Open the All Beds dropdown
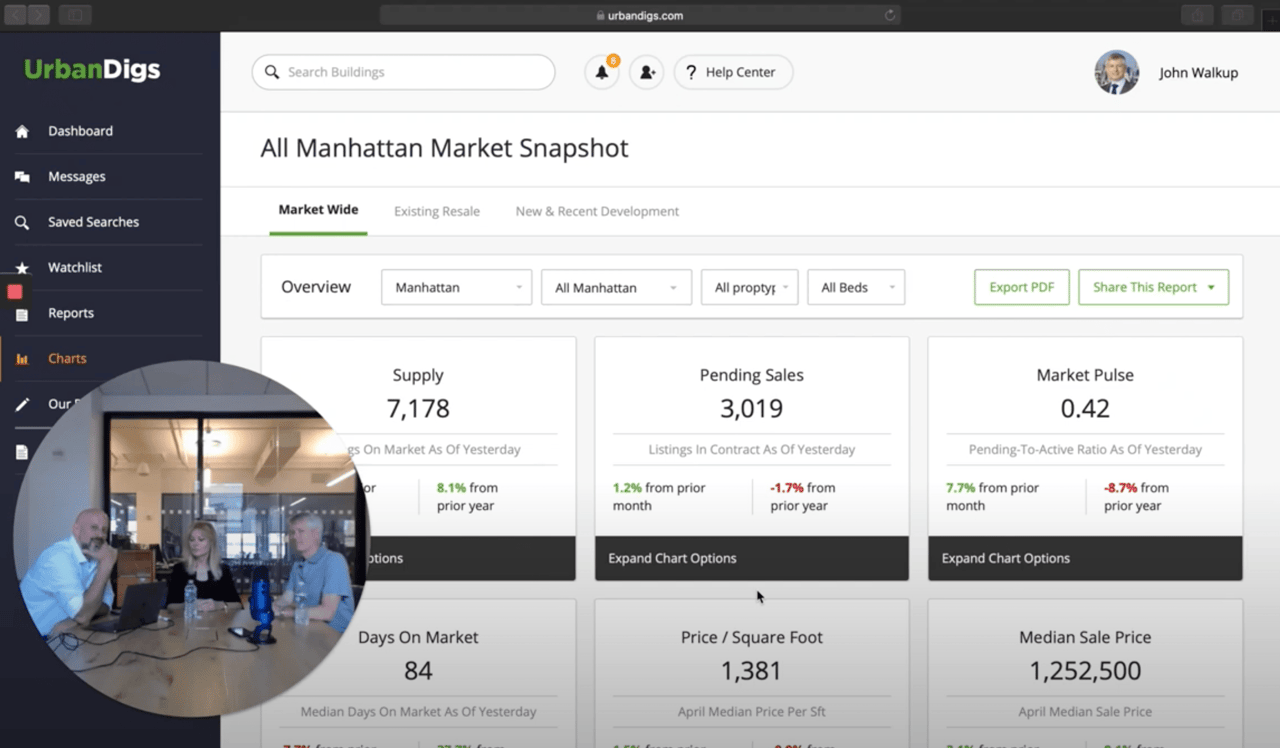This screenshot has width=1280, height=748. 856,287
